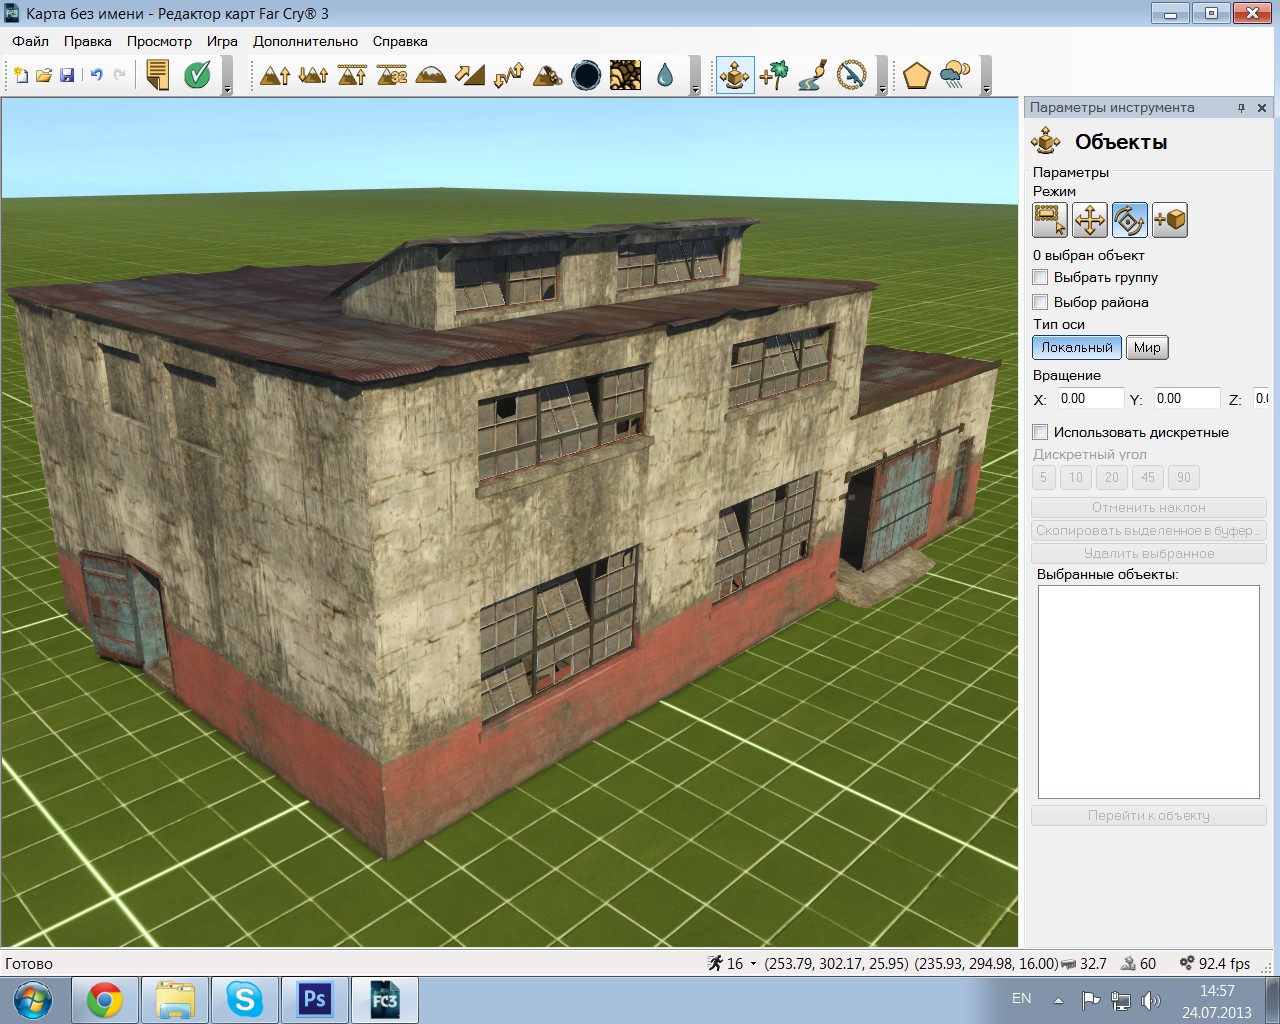The width and height of the screenshot is (1280, 1024).
Task: Select the terrain ramp tool
Action: (469, 75)
